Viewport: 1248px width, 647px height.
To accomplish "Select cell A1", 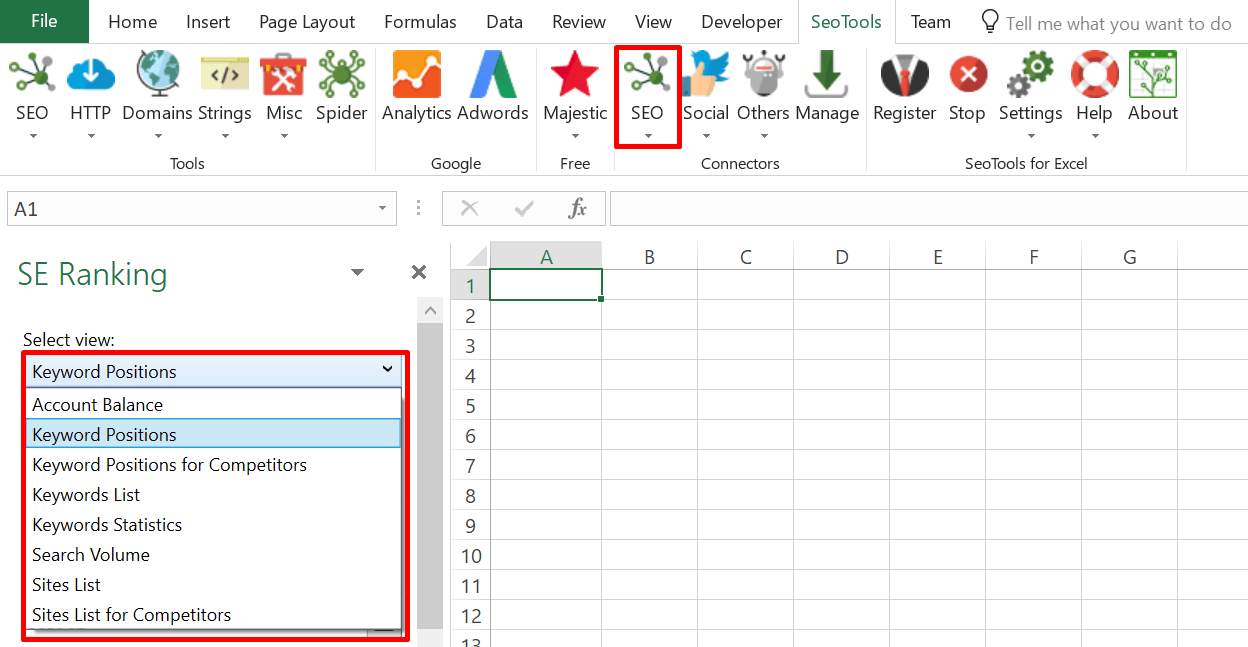I will click(546, 285).
